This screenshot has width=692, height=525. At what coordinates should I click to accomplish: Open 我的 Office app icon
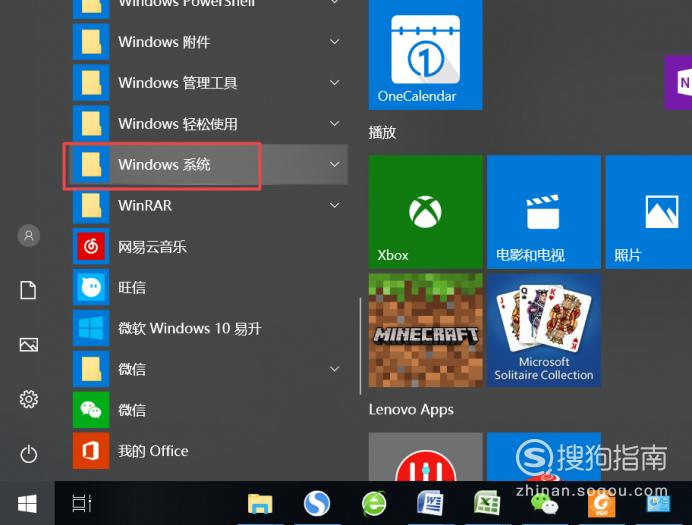91,451
